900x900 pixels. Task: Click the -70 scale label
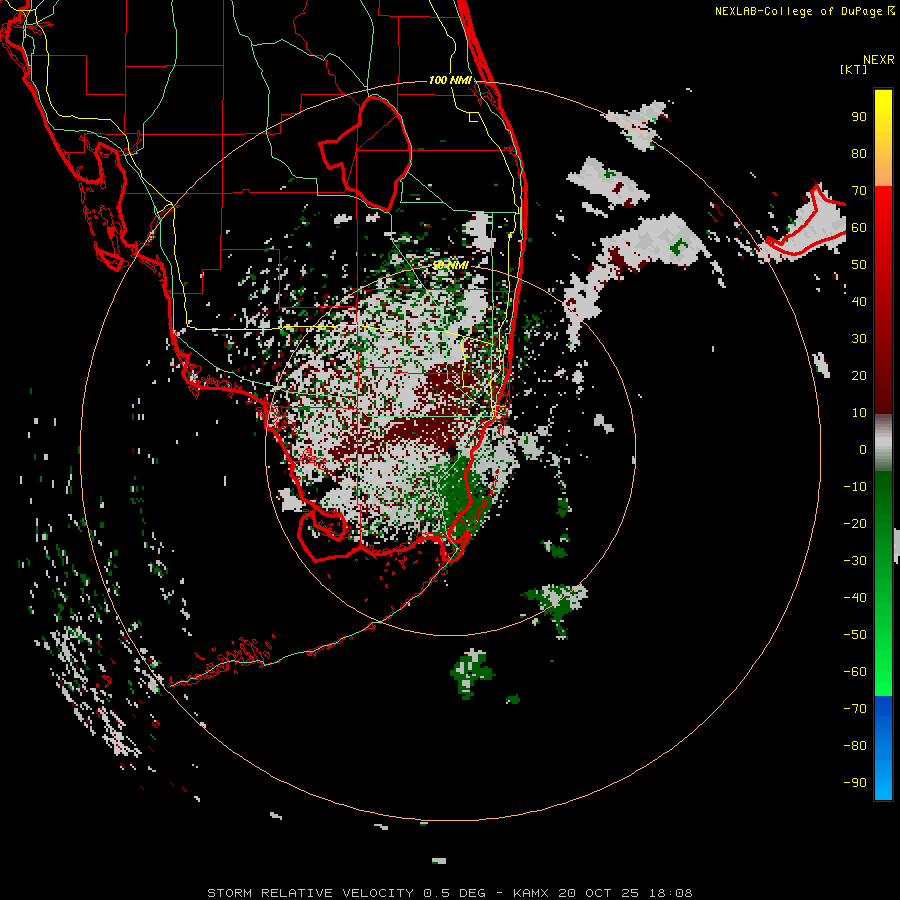coord(855,709)
